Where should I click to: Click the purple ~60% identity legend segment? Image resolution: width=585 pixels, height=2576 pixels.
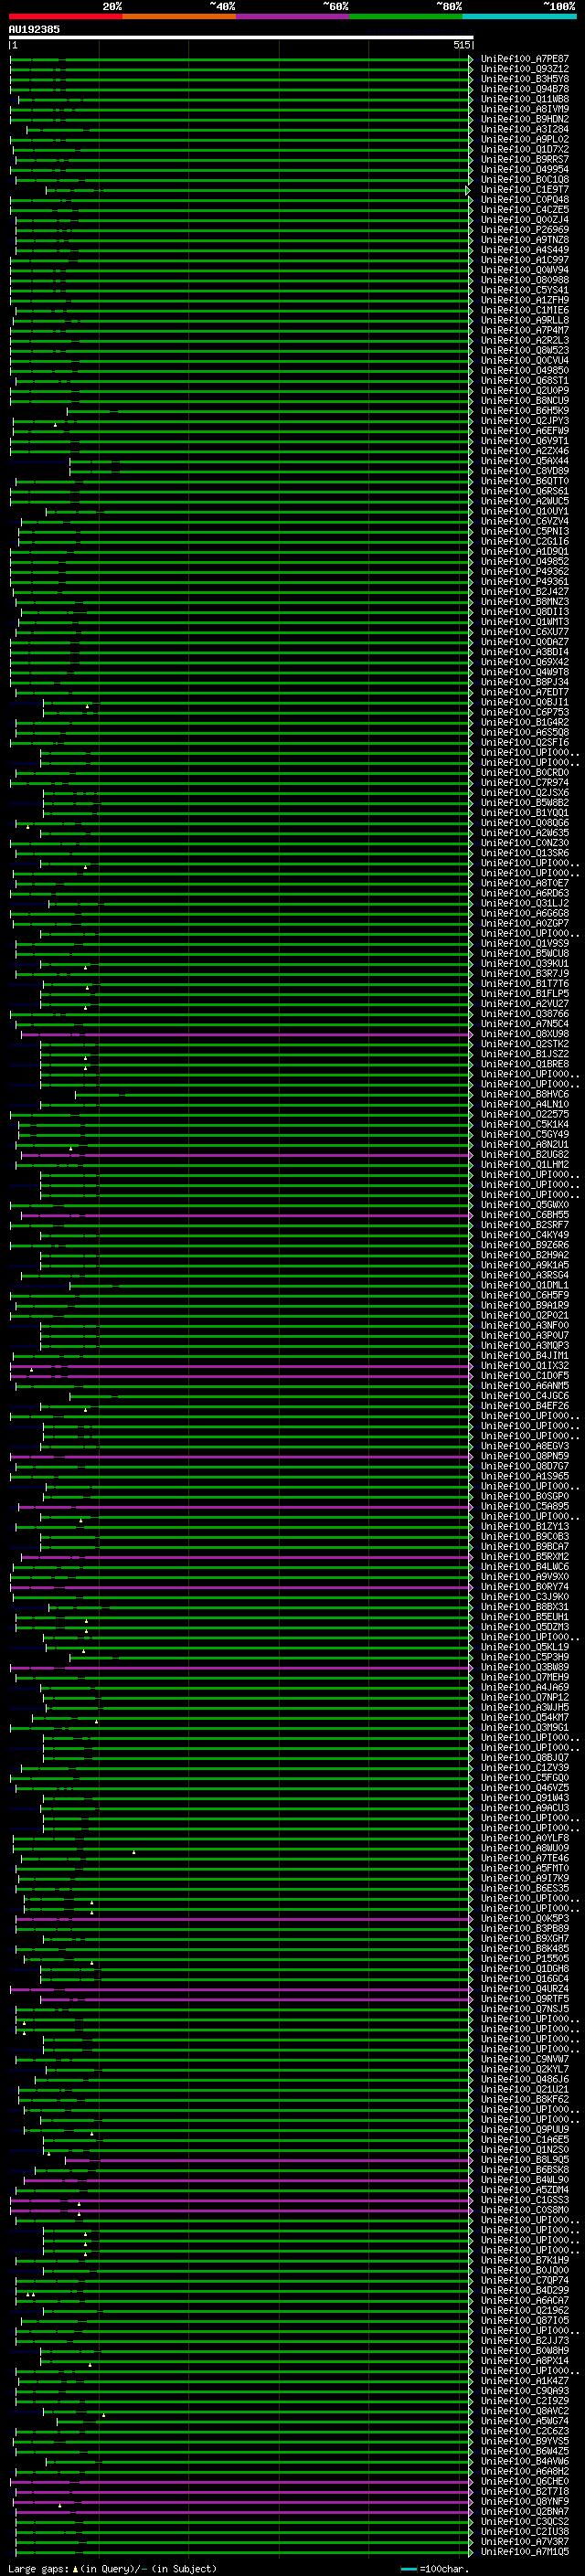tap(292, 17)
